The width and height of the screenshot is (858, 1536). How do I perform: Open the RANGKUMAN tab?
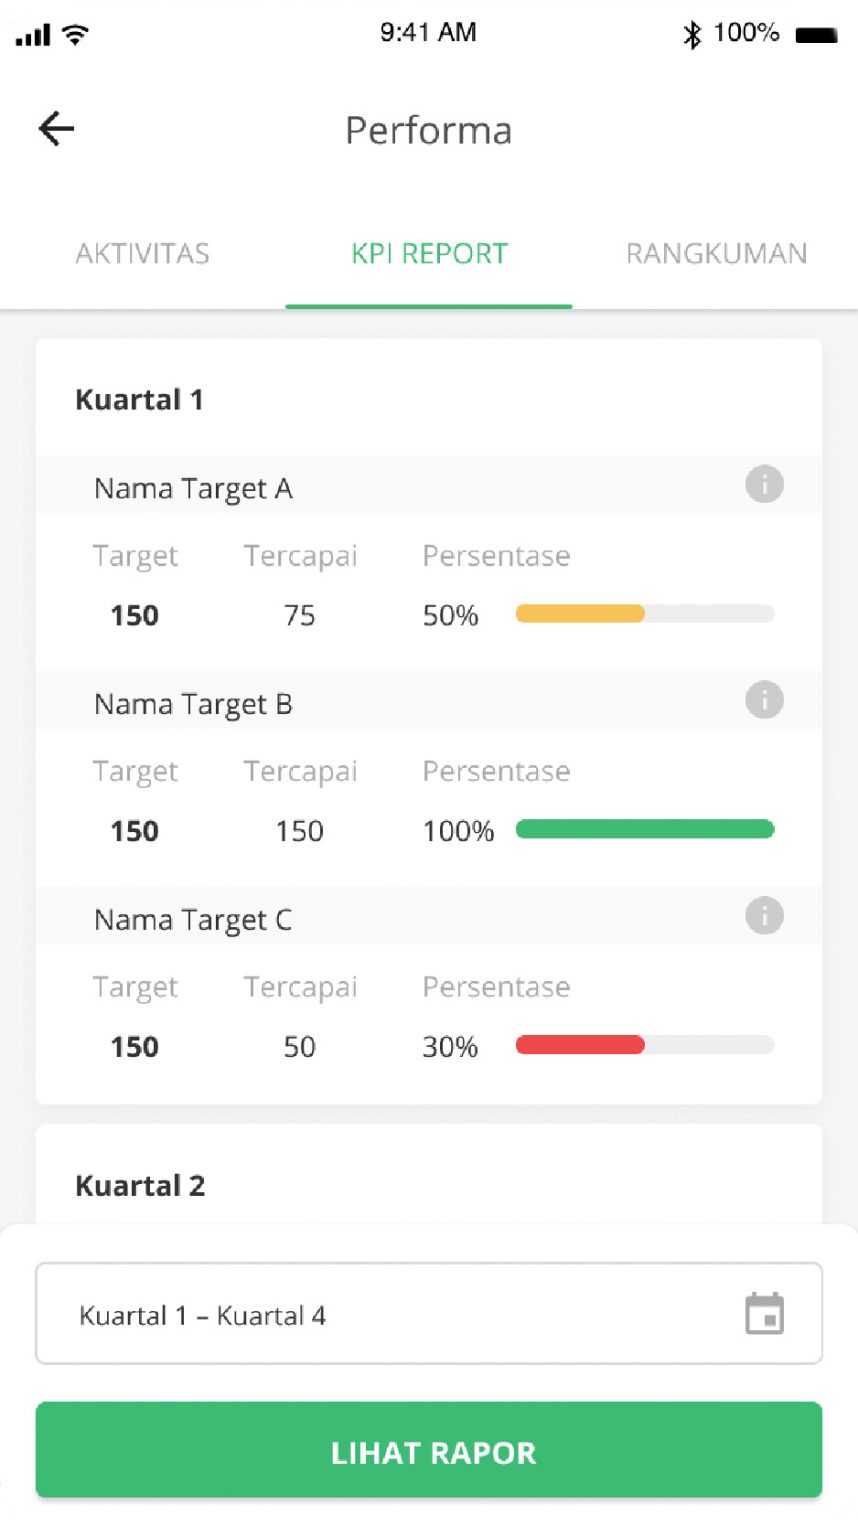[716, 254]
